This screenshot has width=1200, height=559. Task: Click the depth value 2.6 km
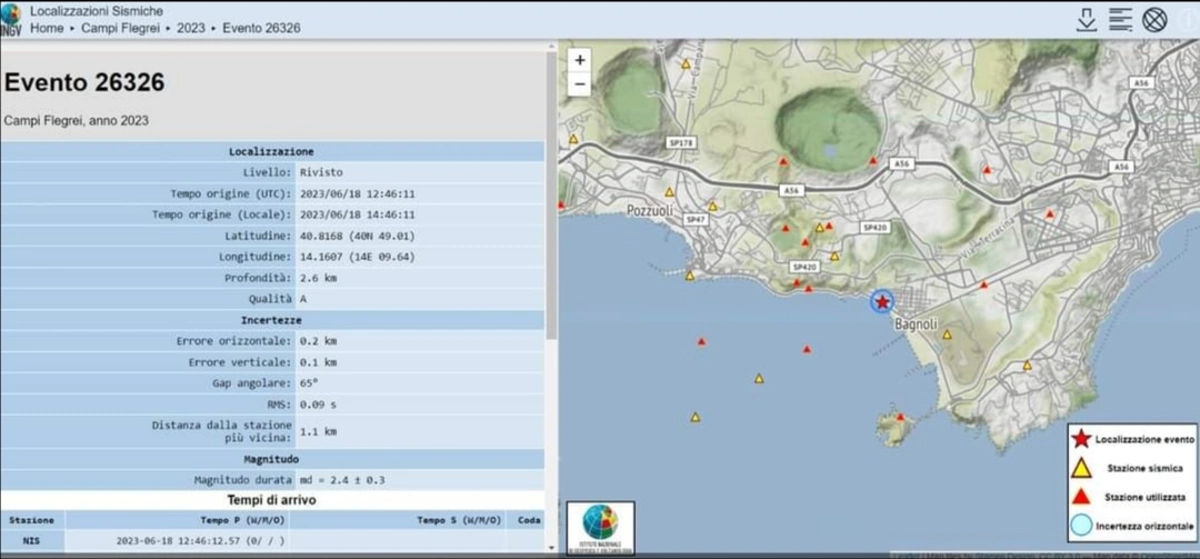click(x=318, y=277)
